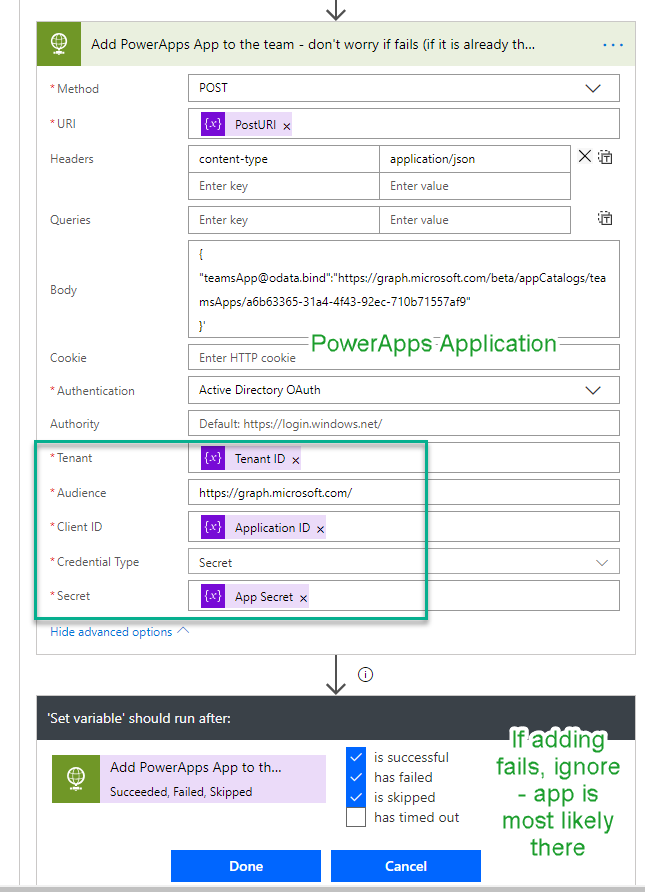The height and width of the screenshot is (892, 645).
Task: Enable the 'has timed out' checkbox
Action: 356,817
